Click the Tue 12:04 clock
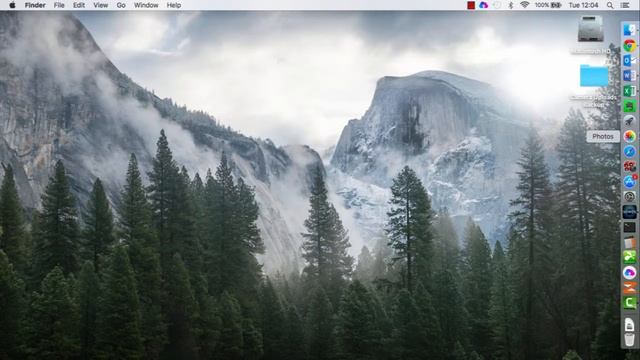Viewport: 640px width, 360px height. point(583,5)
